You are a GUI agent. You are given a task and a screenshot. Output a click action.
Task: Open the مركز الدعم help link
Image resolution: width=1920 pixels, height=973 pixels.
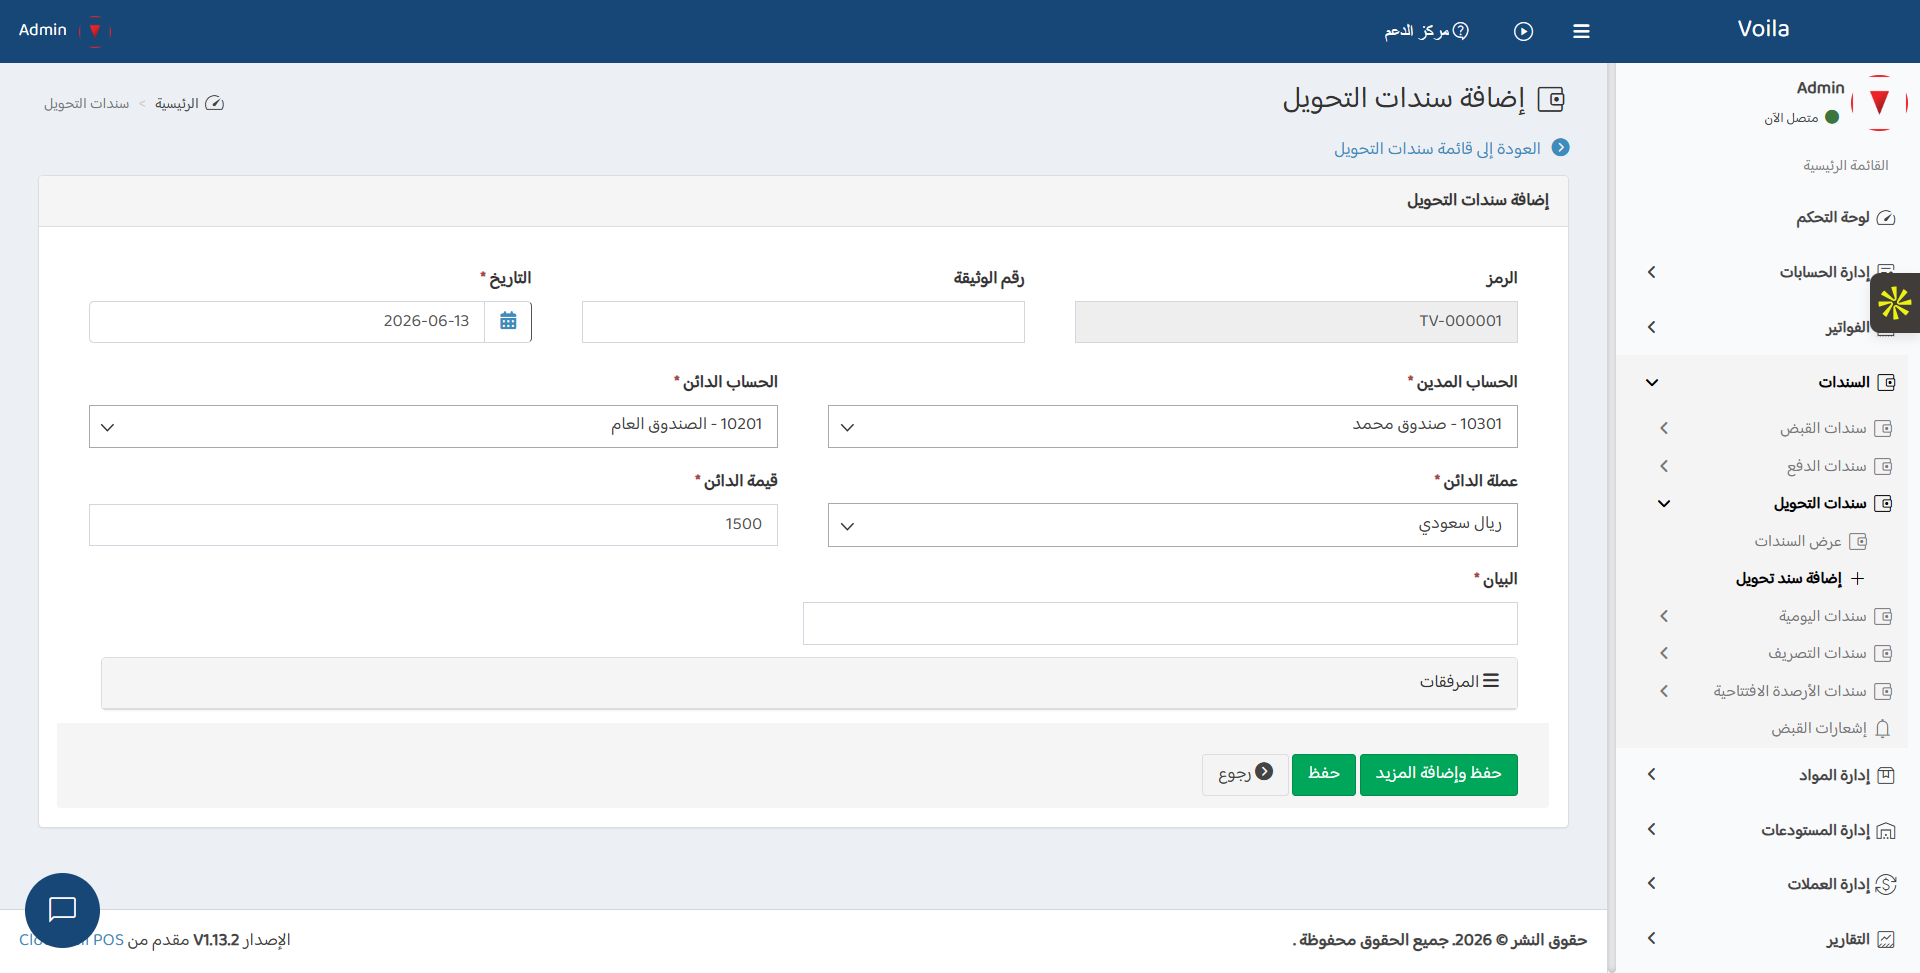[x=1426, y=31]
